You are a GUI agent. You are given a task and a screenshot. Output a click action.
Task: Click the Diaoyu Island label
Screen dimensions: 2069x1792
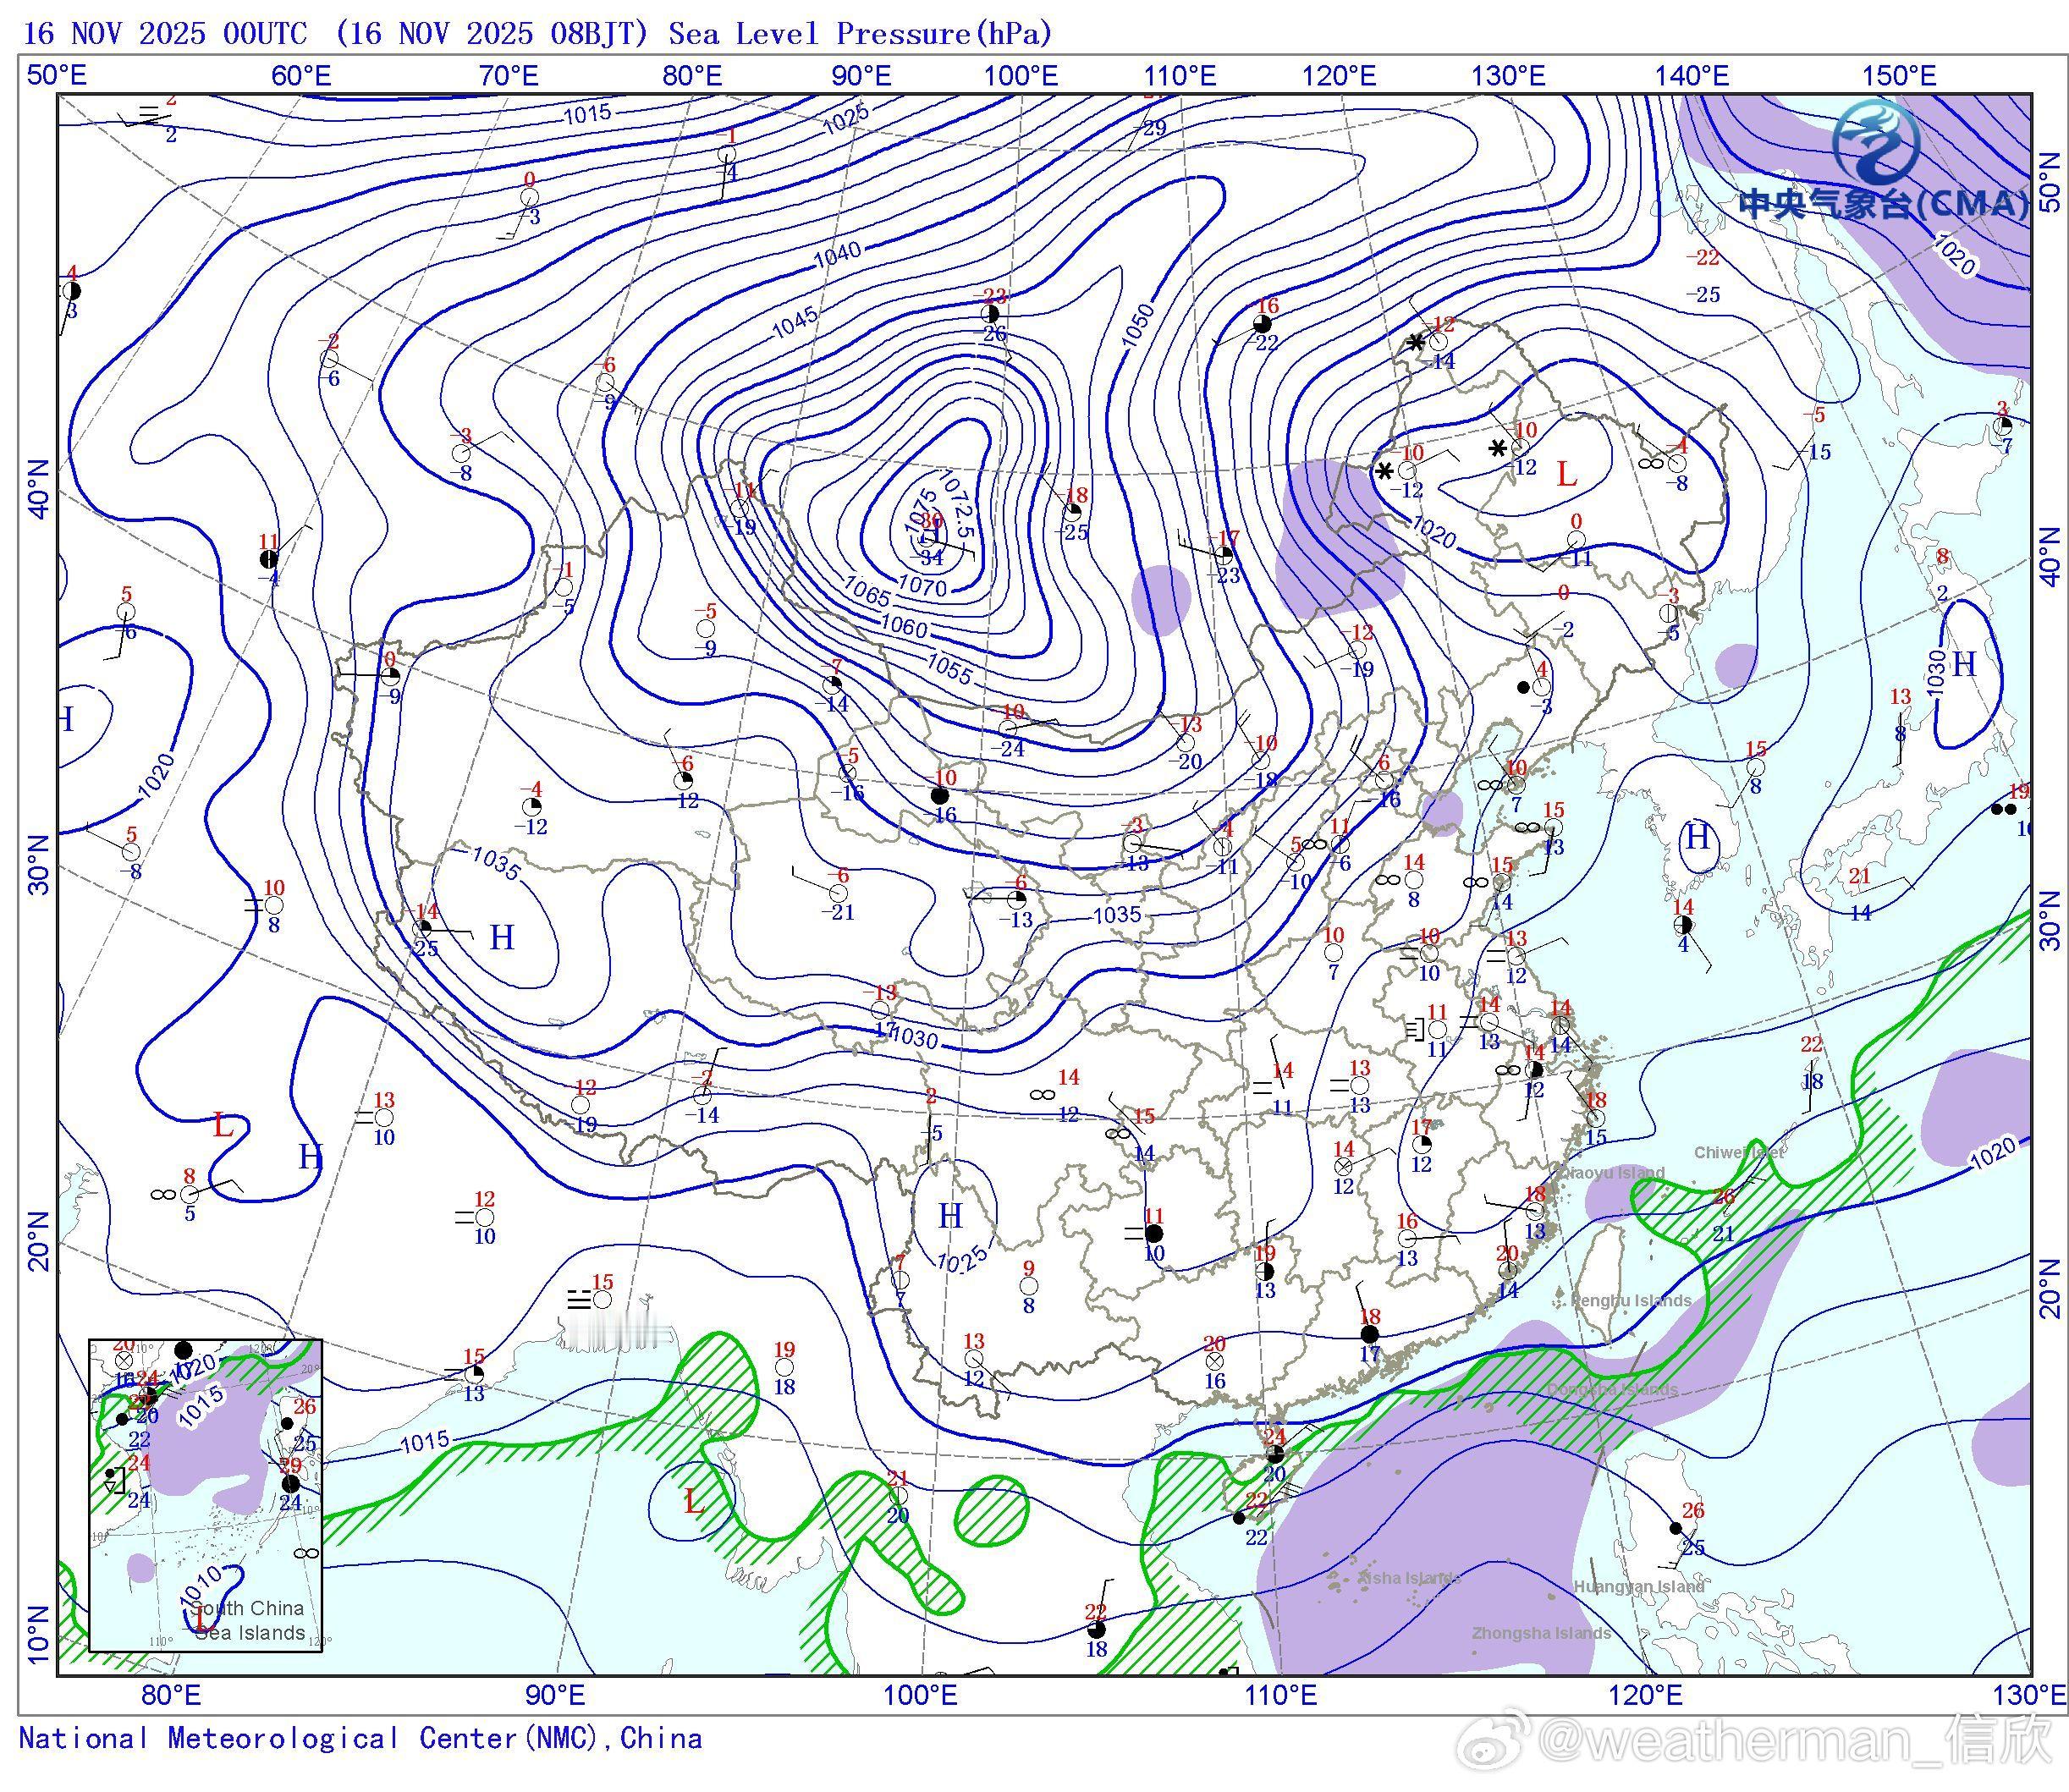click(x=1613, y=1172)
